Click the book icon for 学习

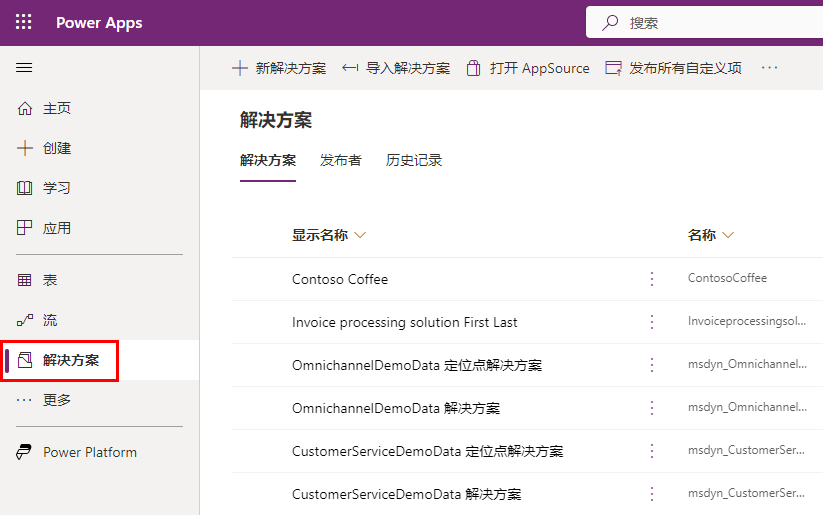coord(25,188)
